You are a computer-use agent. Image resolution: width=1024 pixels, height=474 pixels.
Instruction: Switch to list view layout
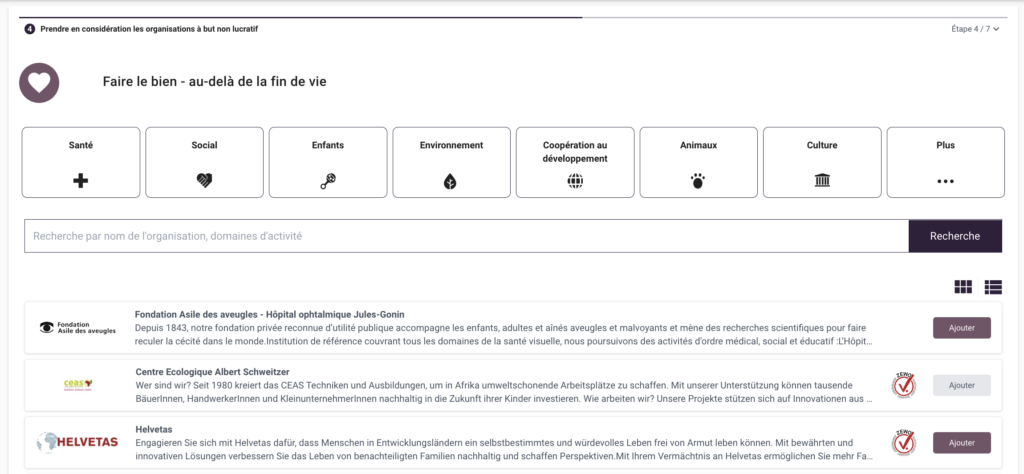(993, 287)
